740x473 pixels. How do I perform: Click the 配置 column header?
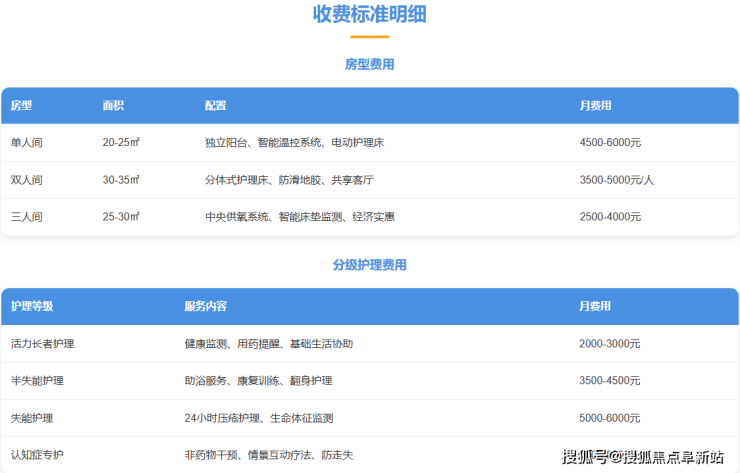(x=215, y=106)
